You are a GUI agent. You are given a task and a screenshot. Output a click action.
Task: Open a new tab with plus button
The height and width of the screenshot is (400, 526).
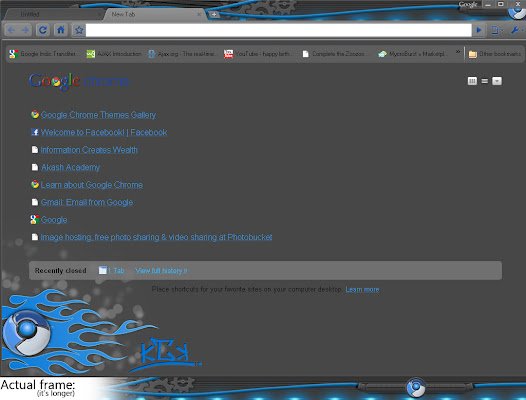[214, 14]
